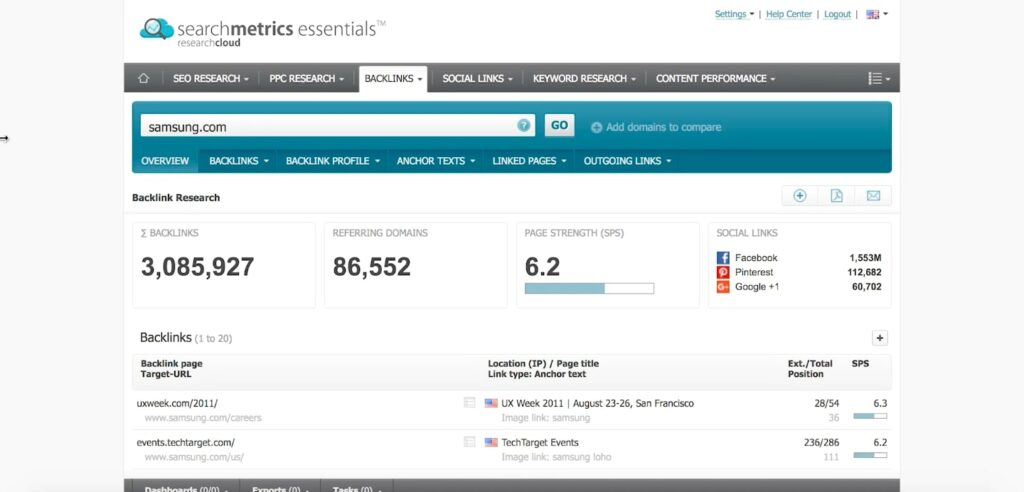Expand Backlinks table with plus button
1024x492 pixels.
coord(880,338)
